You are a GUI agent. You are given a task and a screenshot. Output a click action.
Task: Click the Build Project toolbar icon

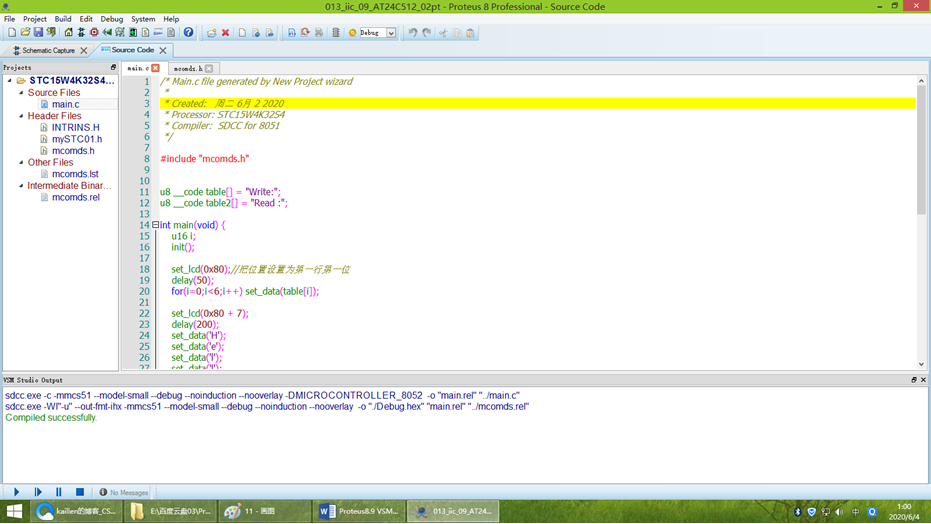click(x=292, y=33)
